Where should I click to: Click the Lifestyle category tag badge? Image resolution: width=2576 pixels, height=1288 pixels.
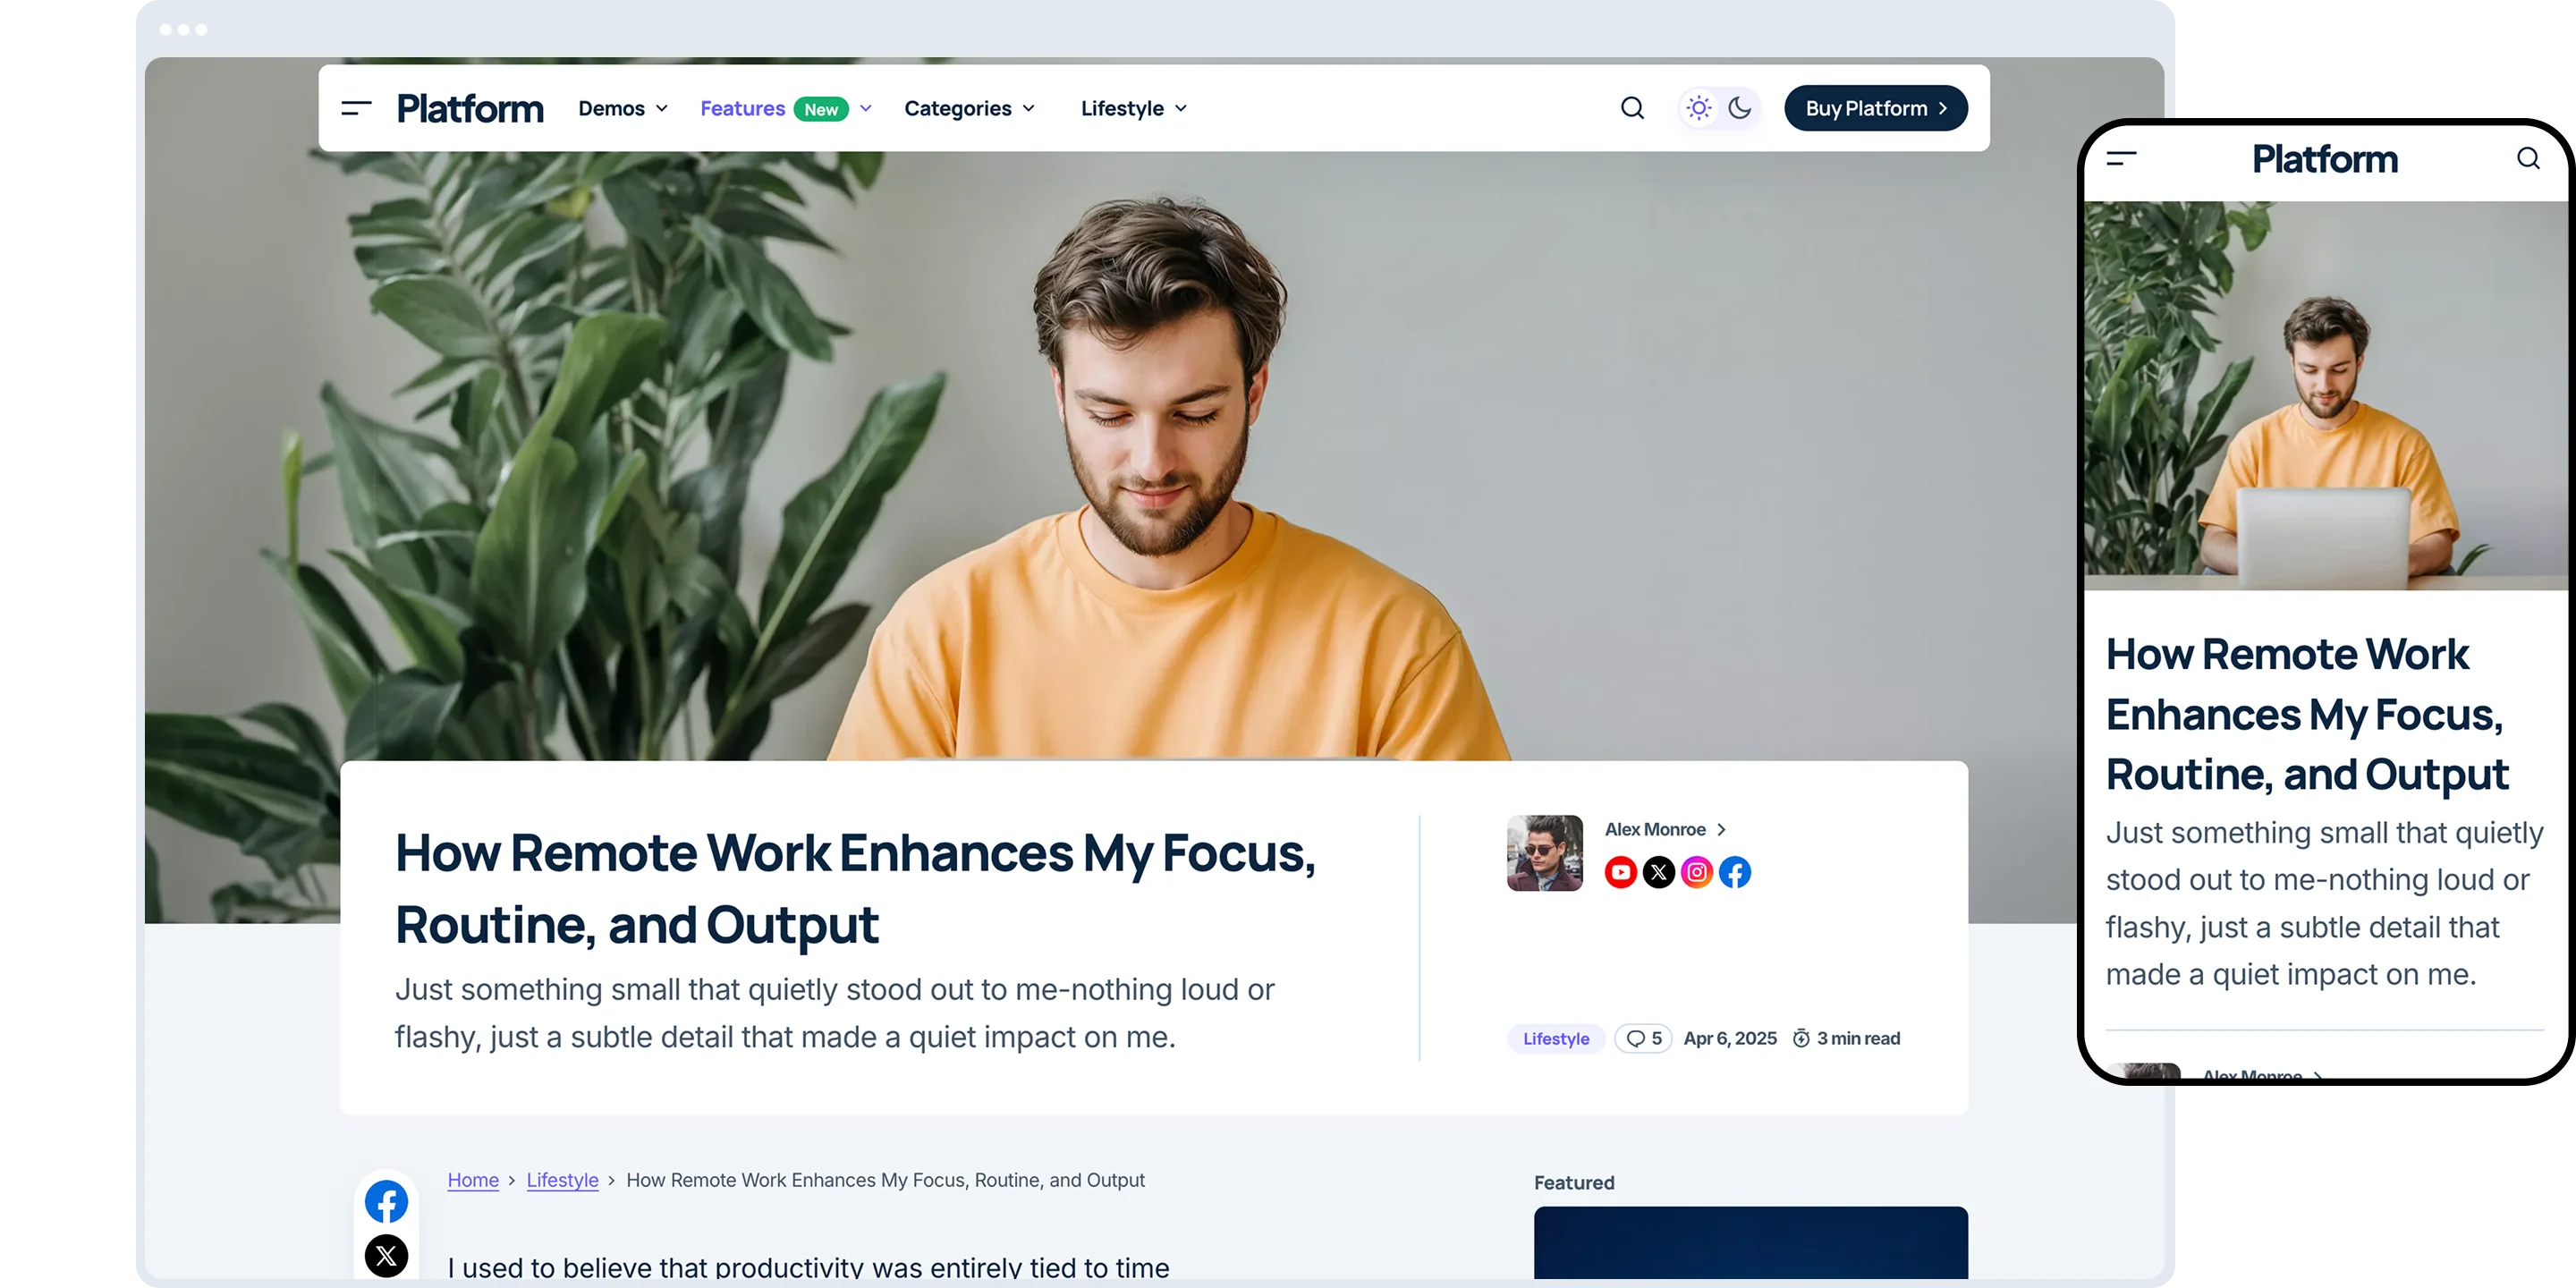[x=1555, y=1038]
